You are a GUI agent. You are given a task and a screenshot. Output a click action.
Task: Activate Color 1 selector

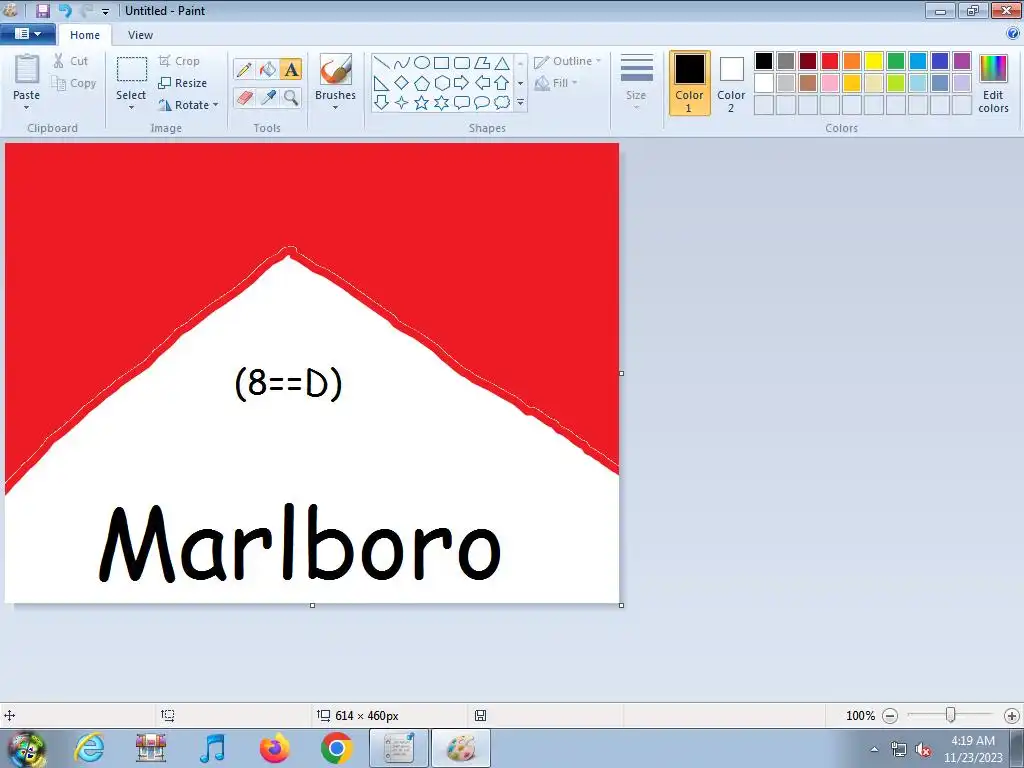690,83
